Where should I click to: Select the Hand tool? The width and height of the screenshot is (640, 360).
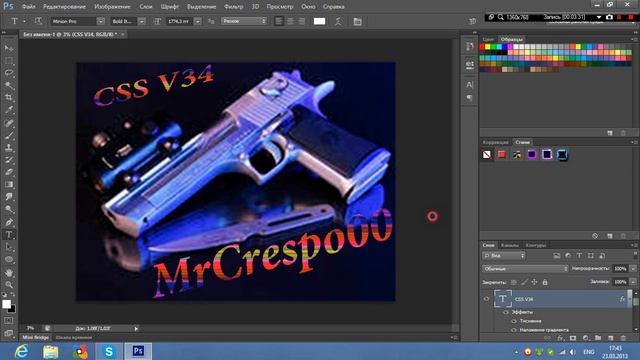pos(9,272)
